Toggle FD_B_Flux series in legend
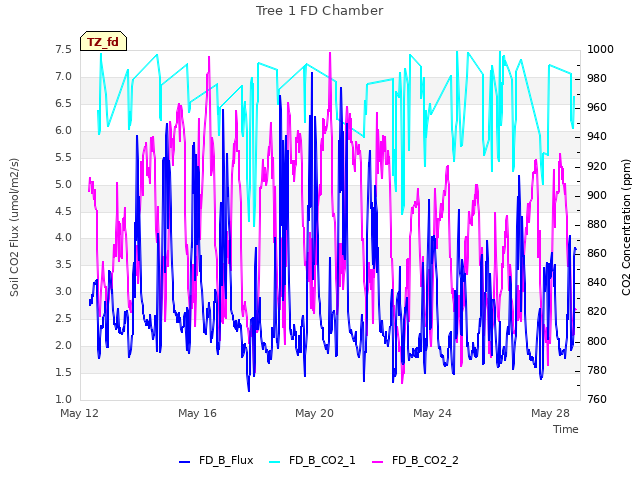Screen dimensions: 640x480 (216, 460)
